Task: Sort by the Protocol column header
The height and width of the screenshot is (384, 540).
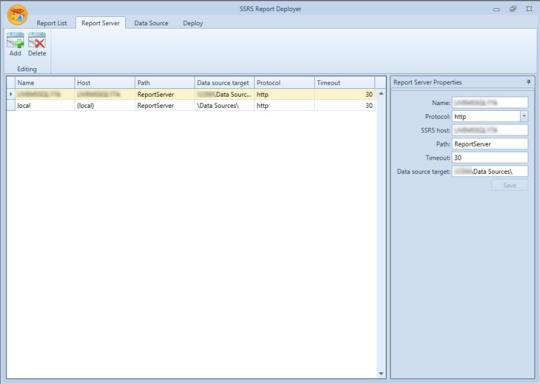Action: point(284,83)
